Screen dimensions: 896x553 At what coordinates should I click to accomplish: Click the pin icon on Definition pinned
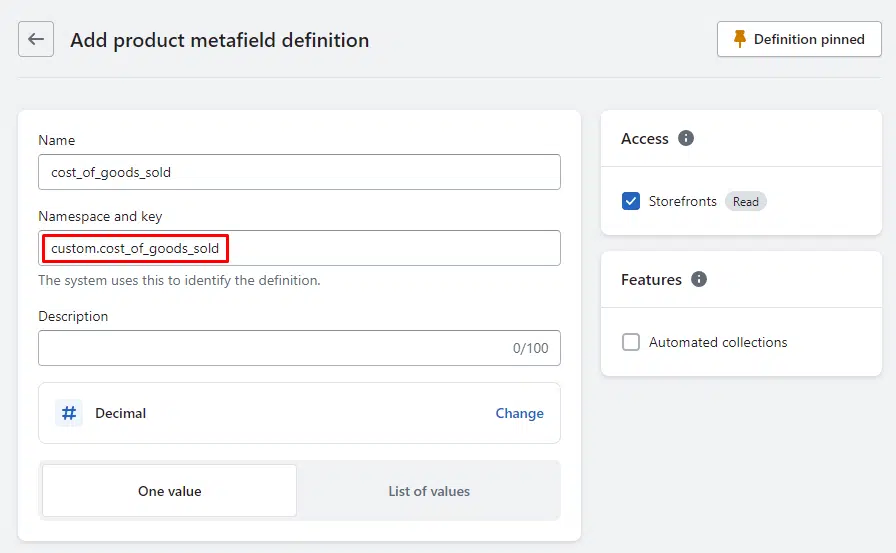click(740, 39)
